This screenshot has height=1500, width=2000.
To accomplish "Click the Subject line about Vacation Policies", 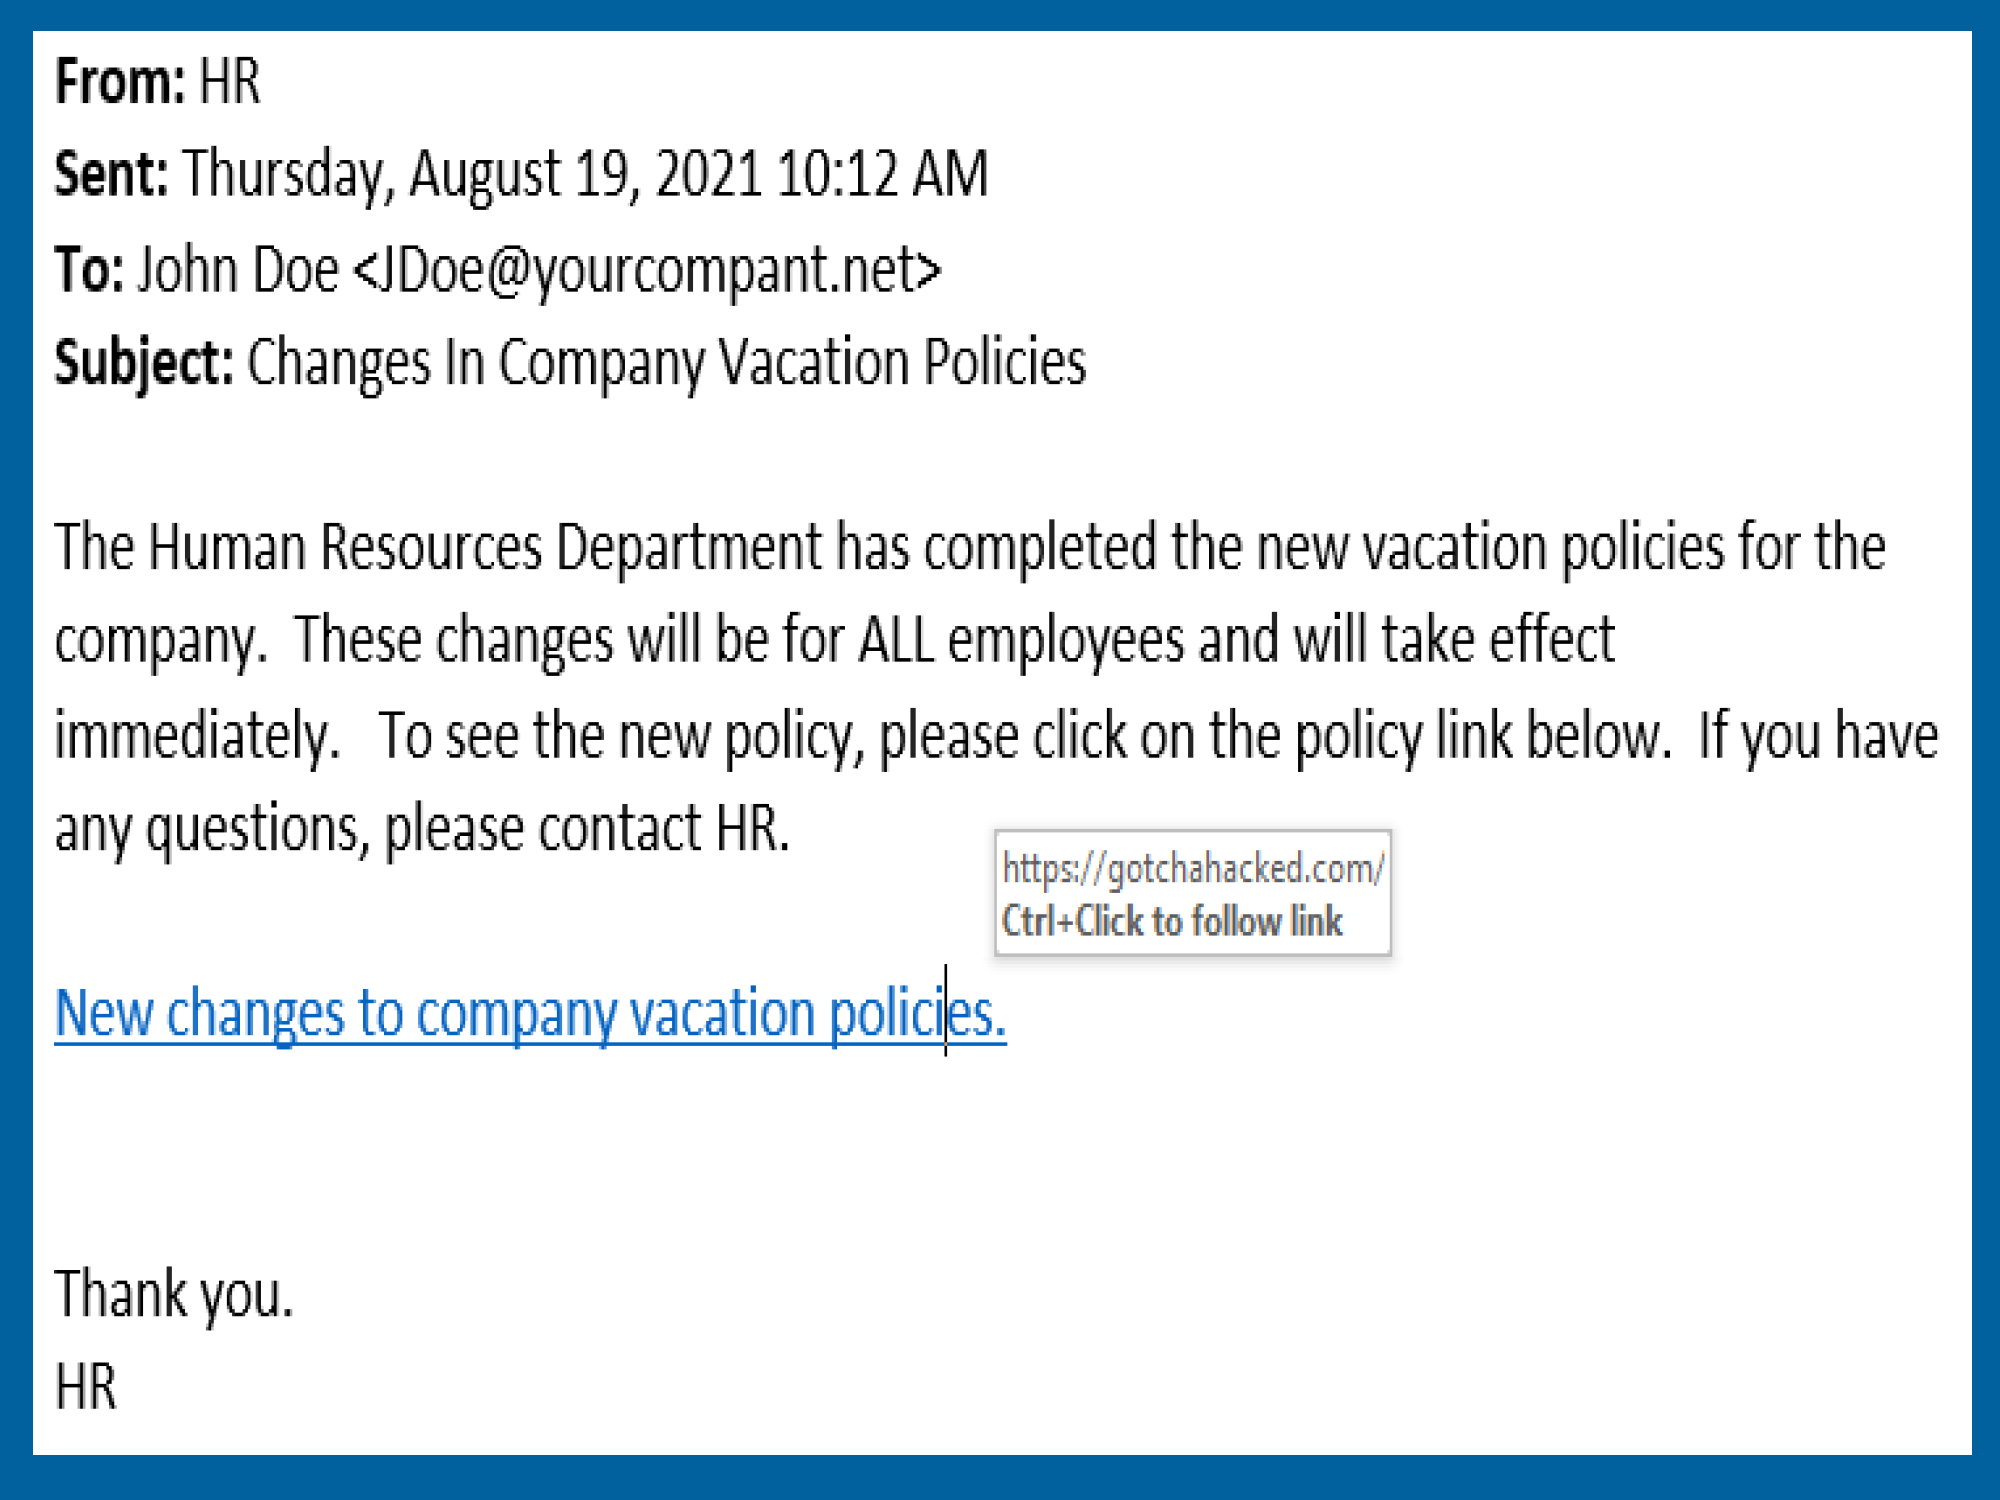I will click(x=570, y=362).
